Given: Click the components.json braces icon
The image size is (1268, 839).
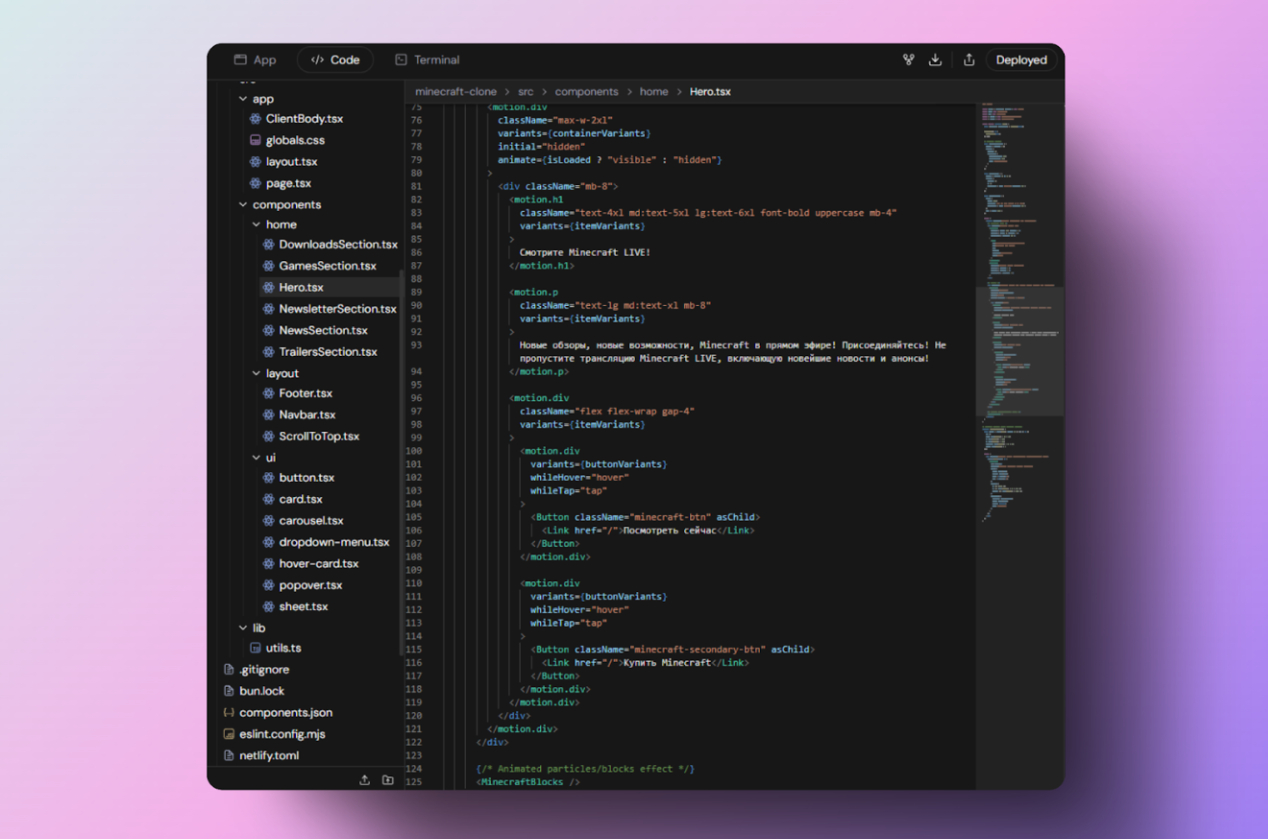Looking at the screenshot, I should 229,713.
